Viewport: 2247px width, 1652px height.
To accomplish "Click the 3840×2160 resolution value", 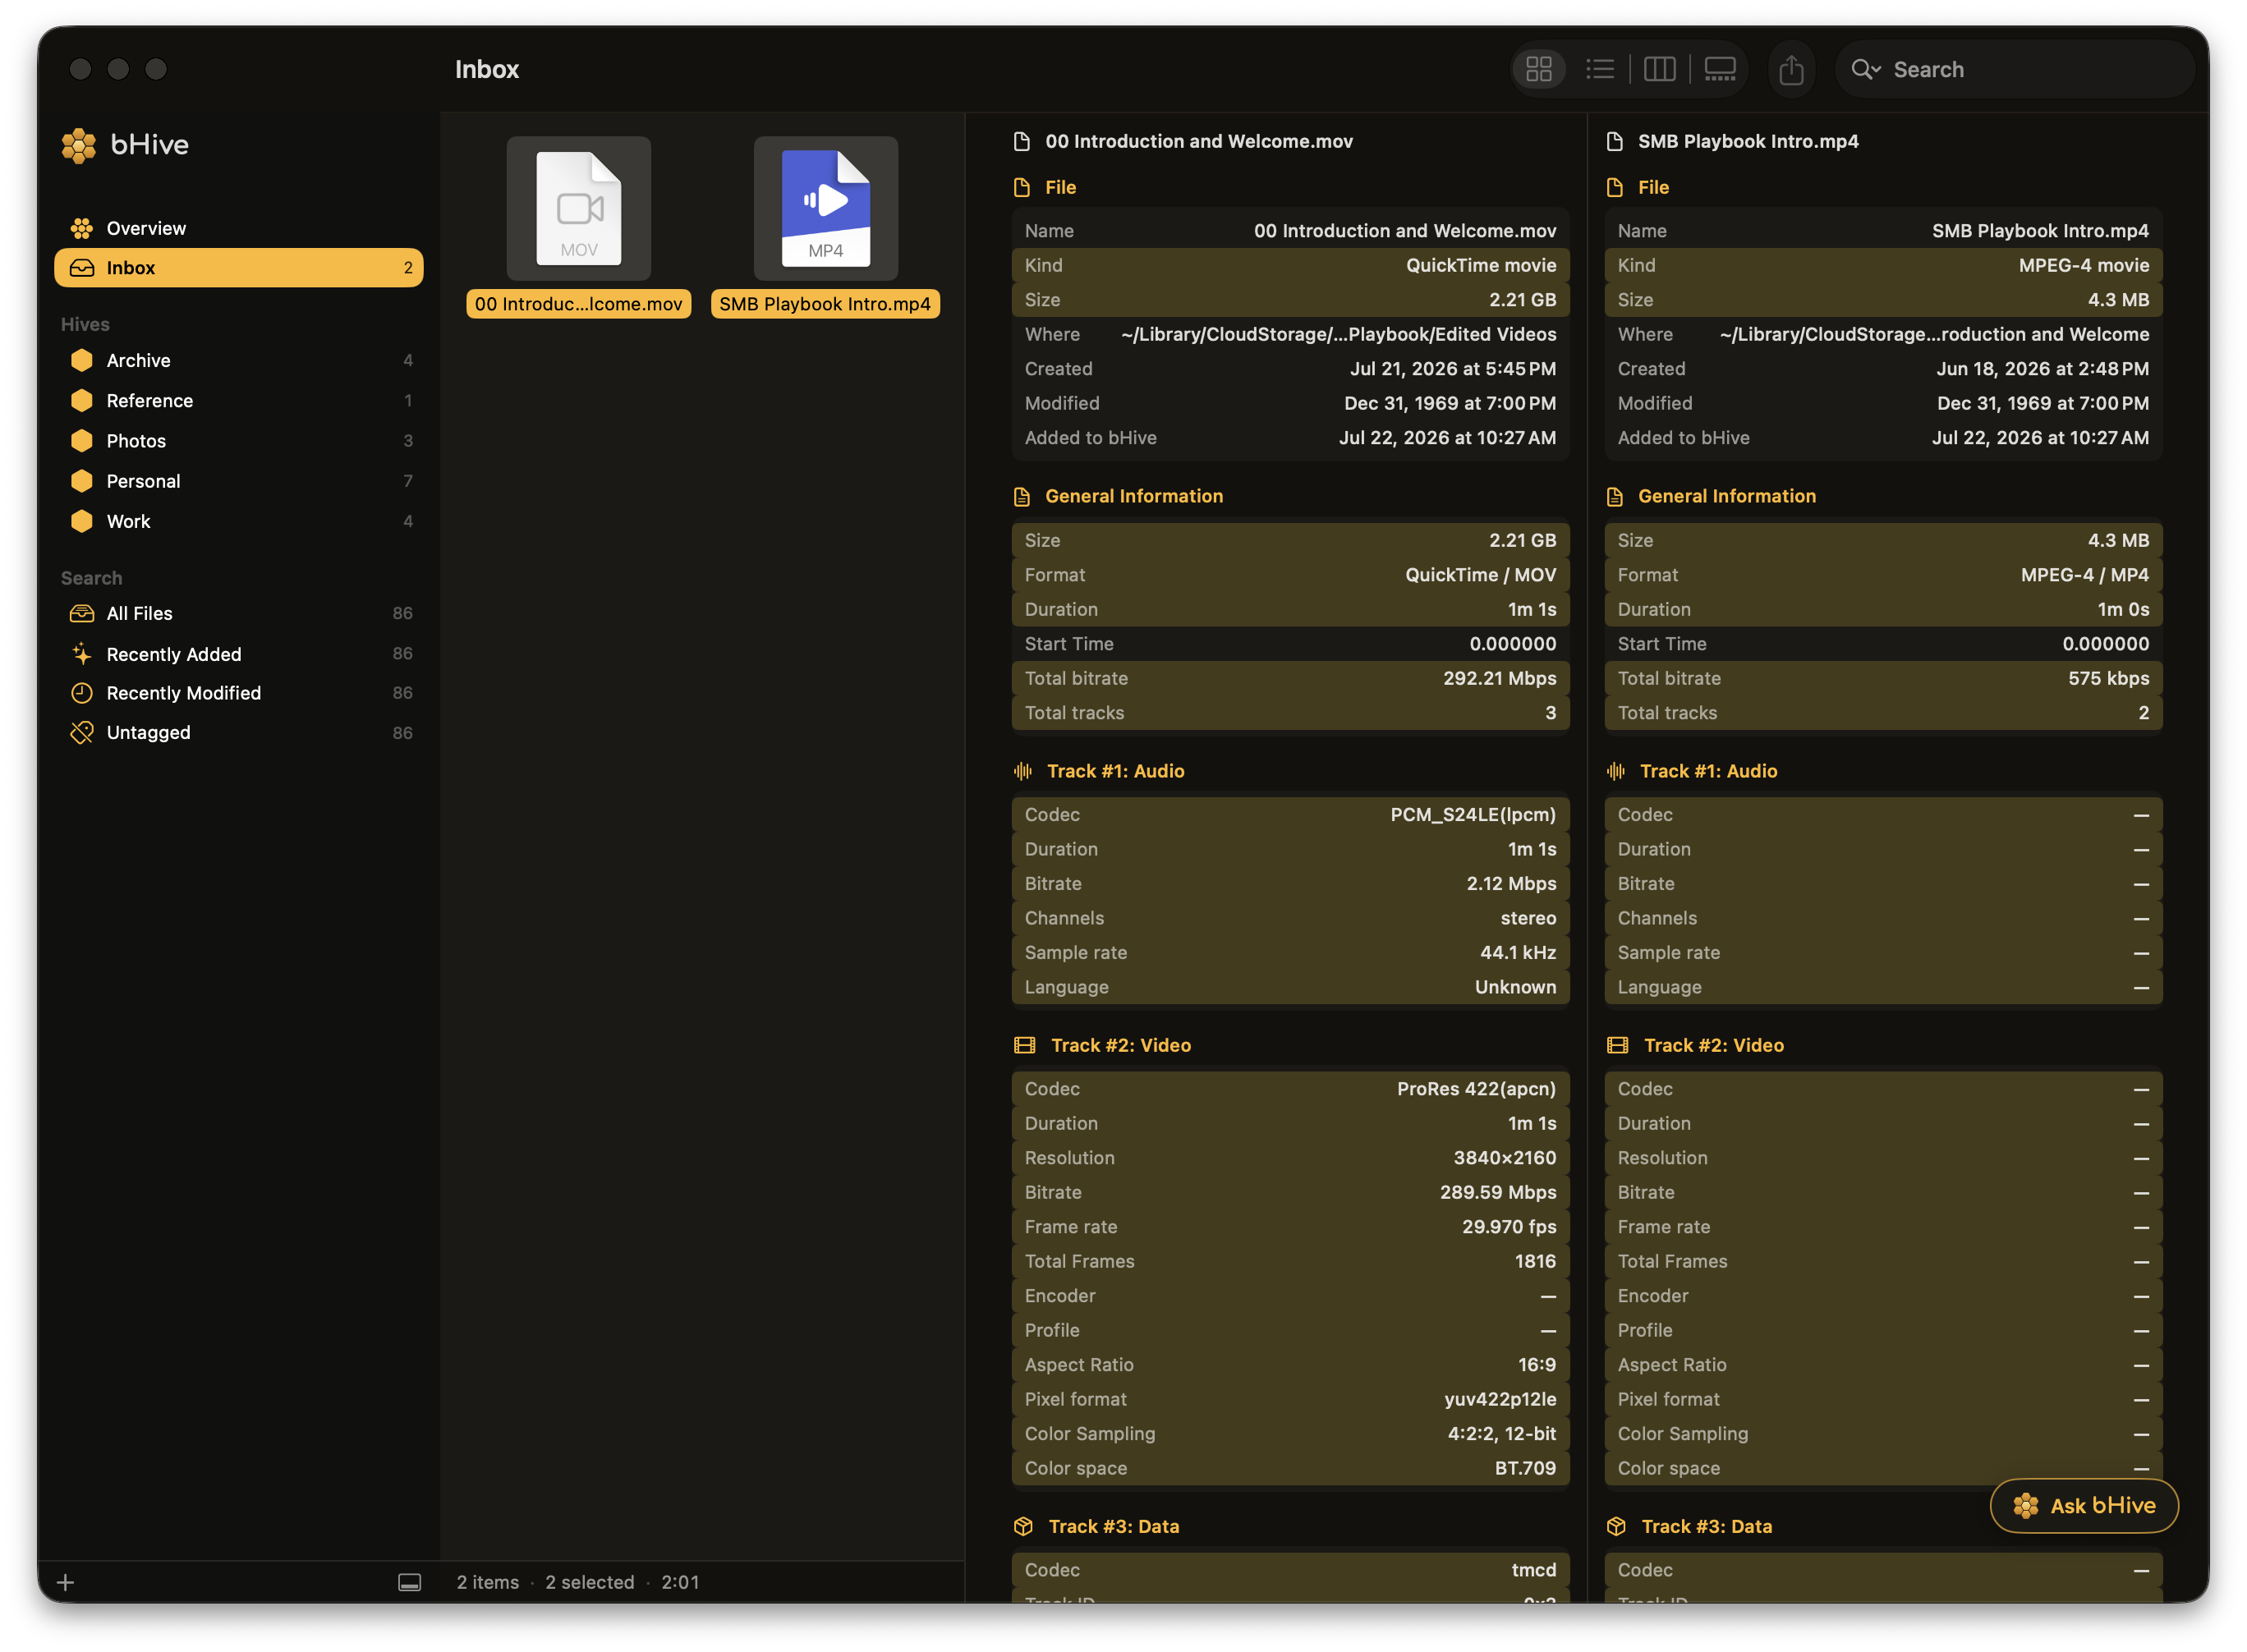I will pos(1505,1158).
